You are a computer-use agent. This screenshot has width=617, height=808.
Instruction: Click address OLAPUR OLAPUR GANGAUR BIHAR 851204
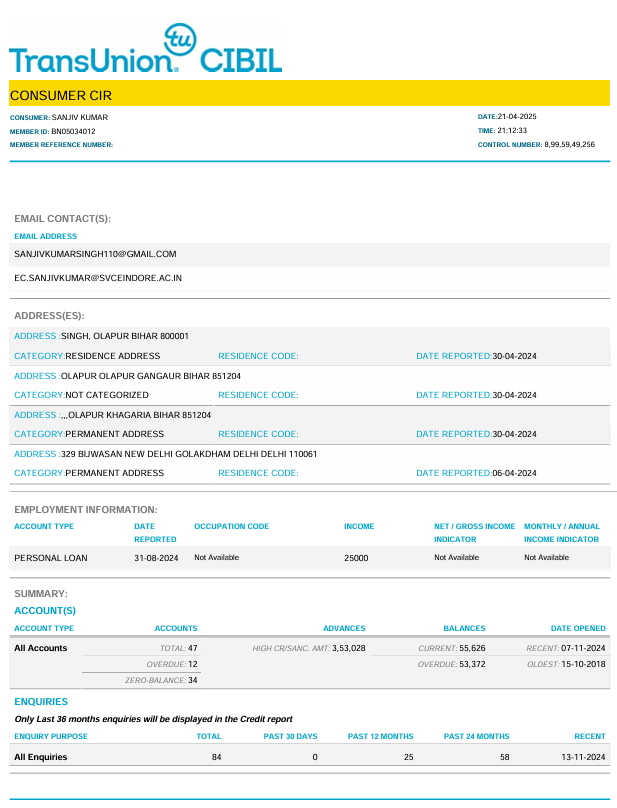pos(151,376)
